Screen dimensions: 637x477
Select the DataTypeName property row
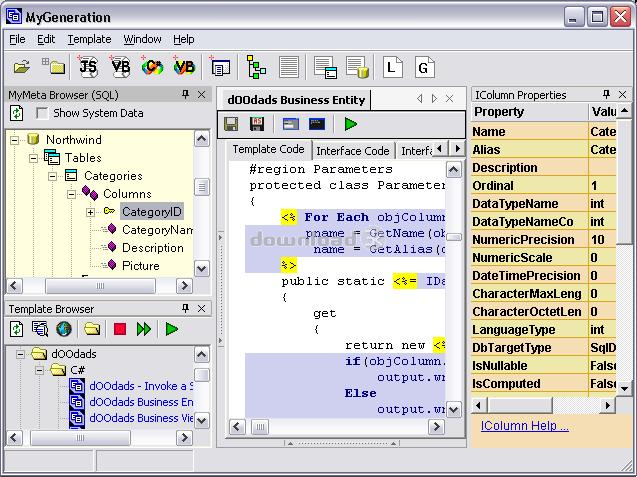tap(544, 204)
